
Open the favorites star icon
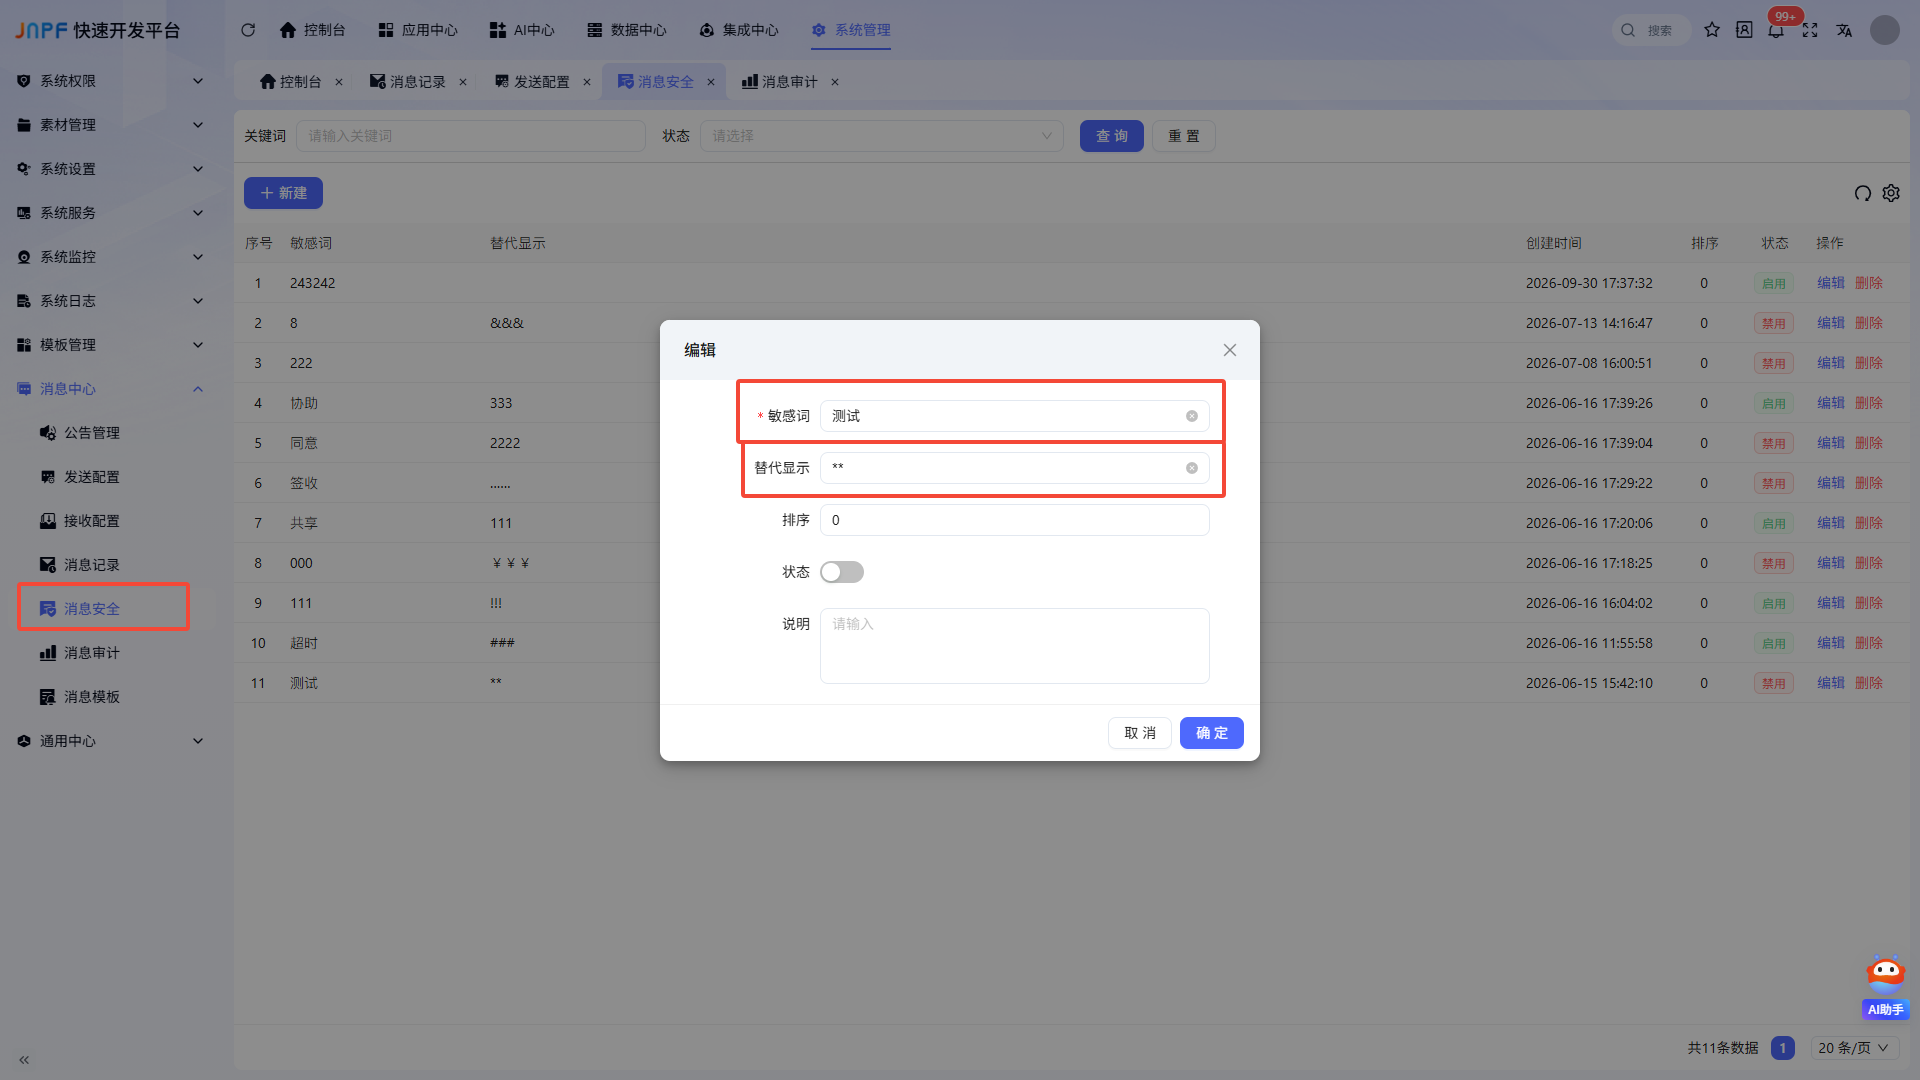(x=1712, y=30)
